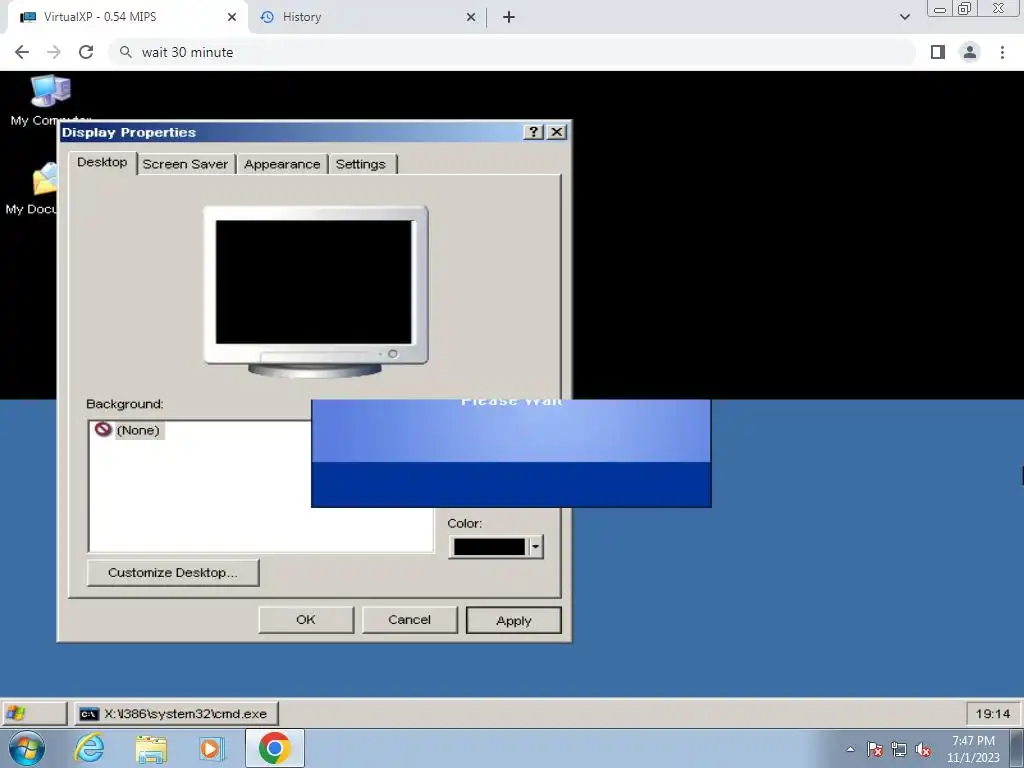Show hidden system tray icons
Viewport: 1024px width, 768px height.
(x=850, y=749)
